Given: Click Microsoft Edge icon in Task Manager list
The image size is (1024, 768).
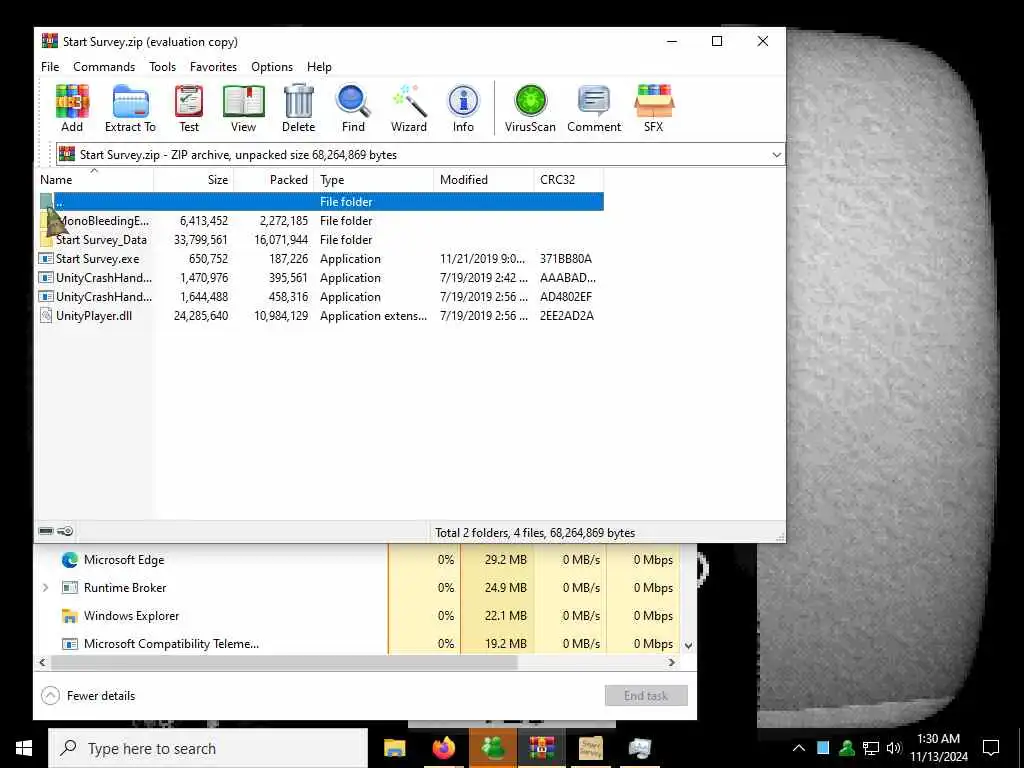Looking at the screenshot, I should click(x=70, y=560).
